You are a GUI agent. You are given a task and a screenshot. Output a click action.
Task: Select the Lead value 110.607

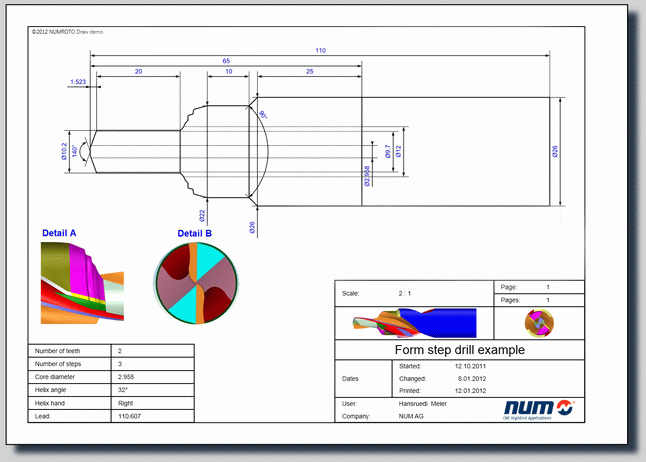tap(130, 416)
